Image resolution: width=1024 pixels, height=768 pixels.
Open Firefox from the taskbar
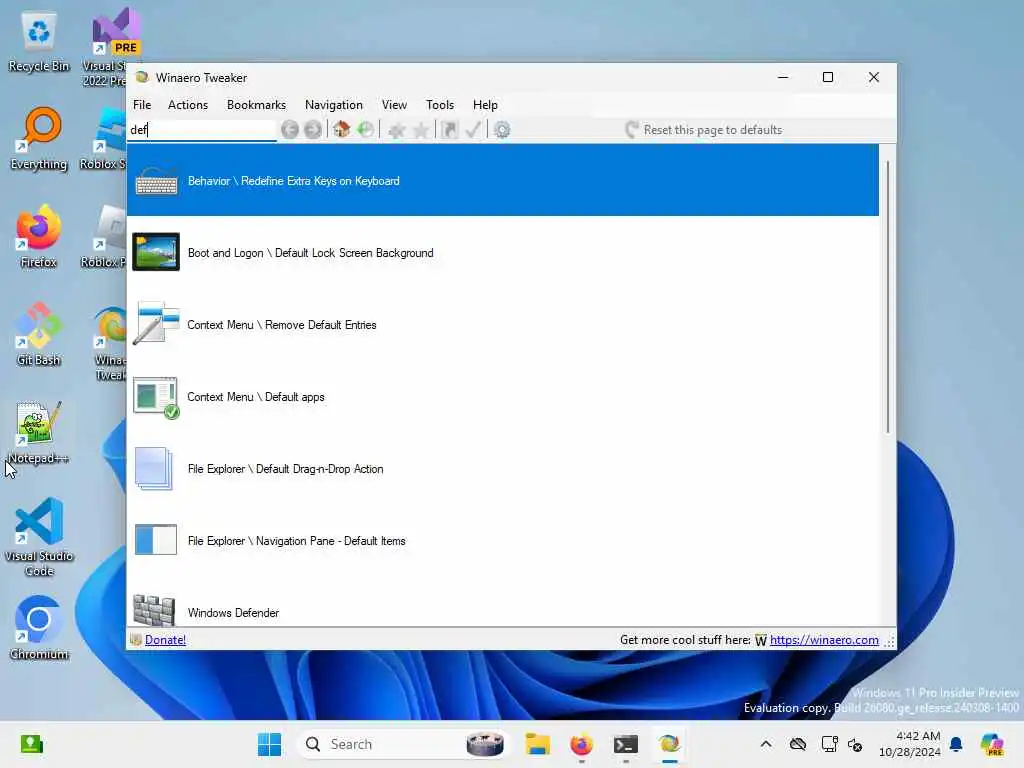tap(581, 744)
